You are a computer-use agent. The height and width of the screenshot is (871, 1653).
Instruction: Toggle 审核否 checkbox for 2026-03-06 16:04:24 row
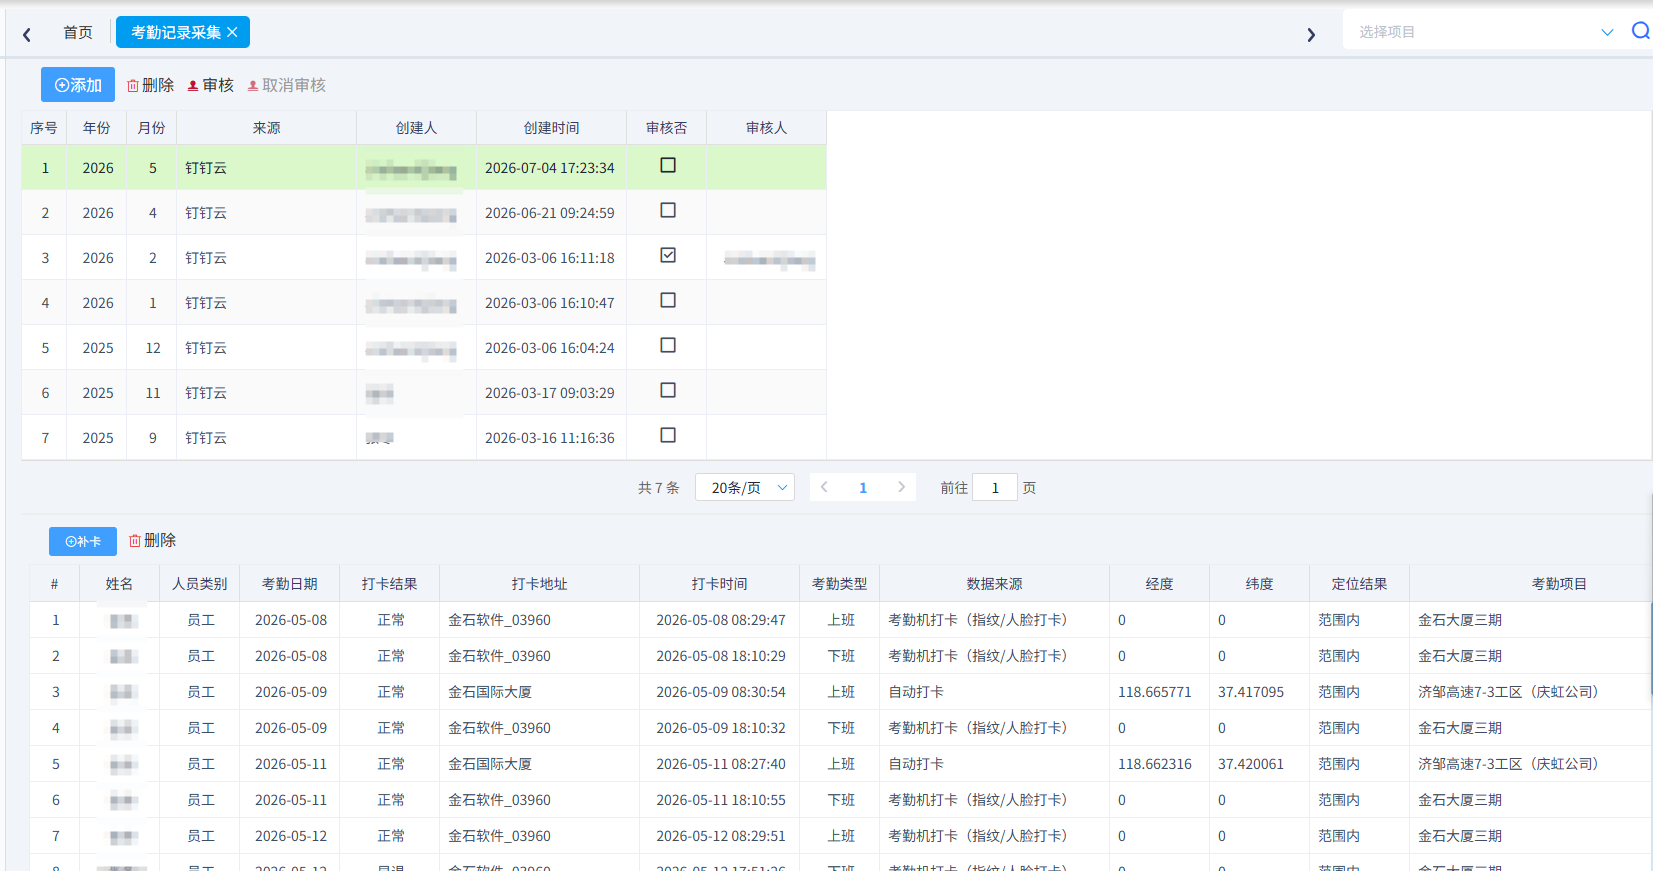[668, 345]
